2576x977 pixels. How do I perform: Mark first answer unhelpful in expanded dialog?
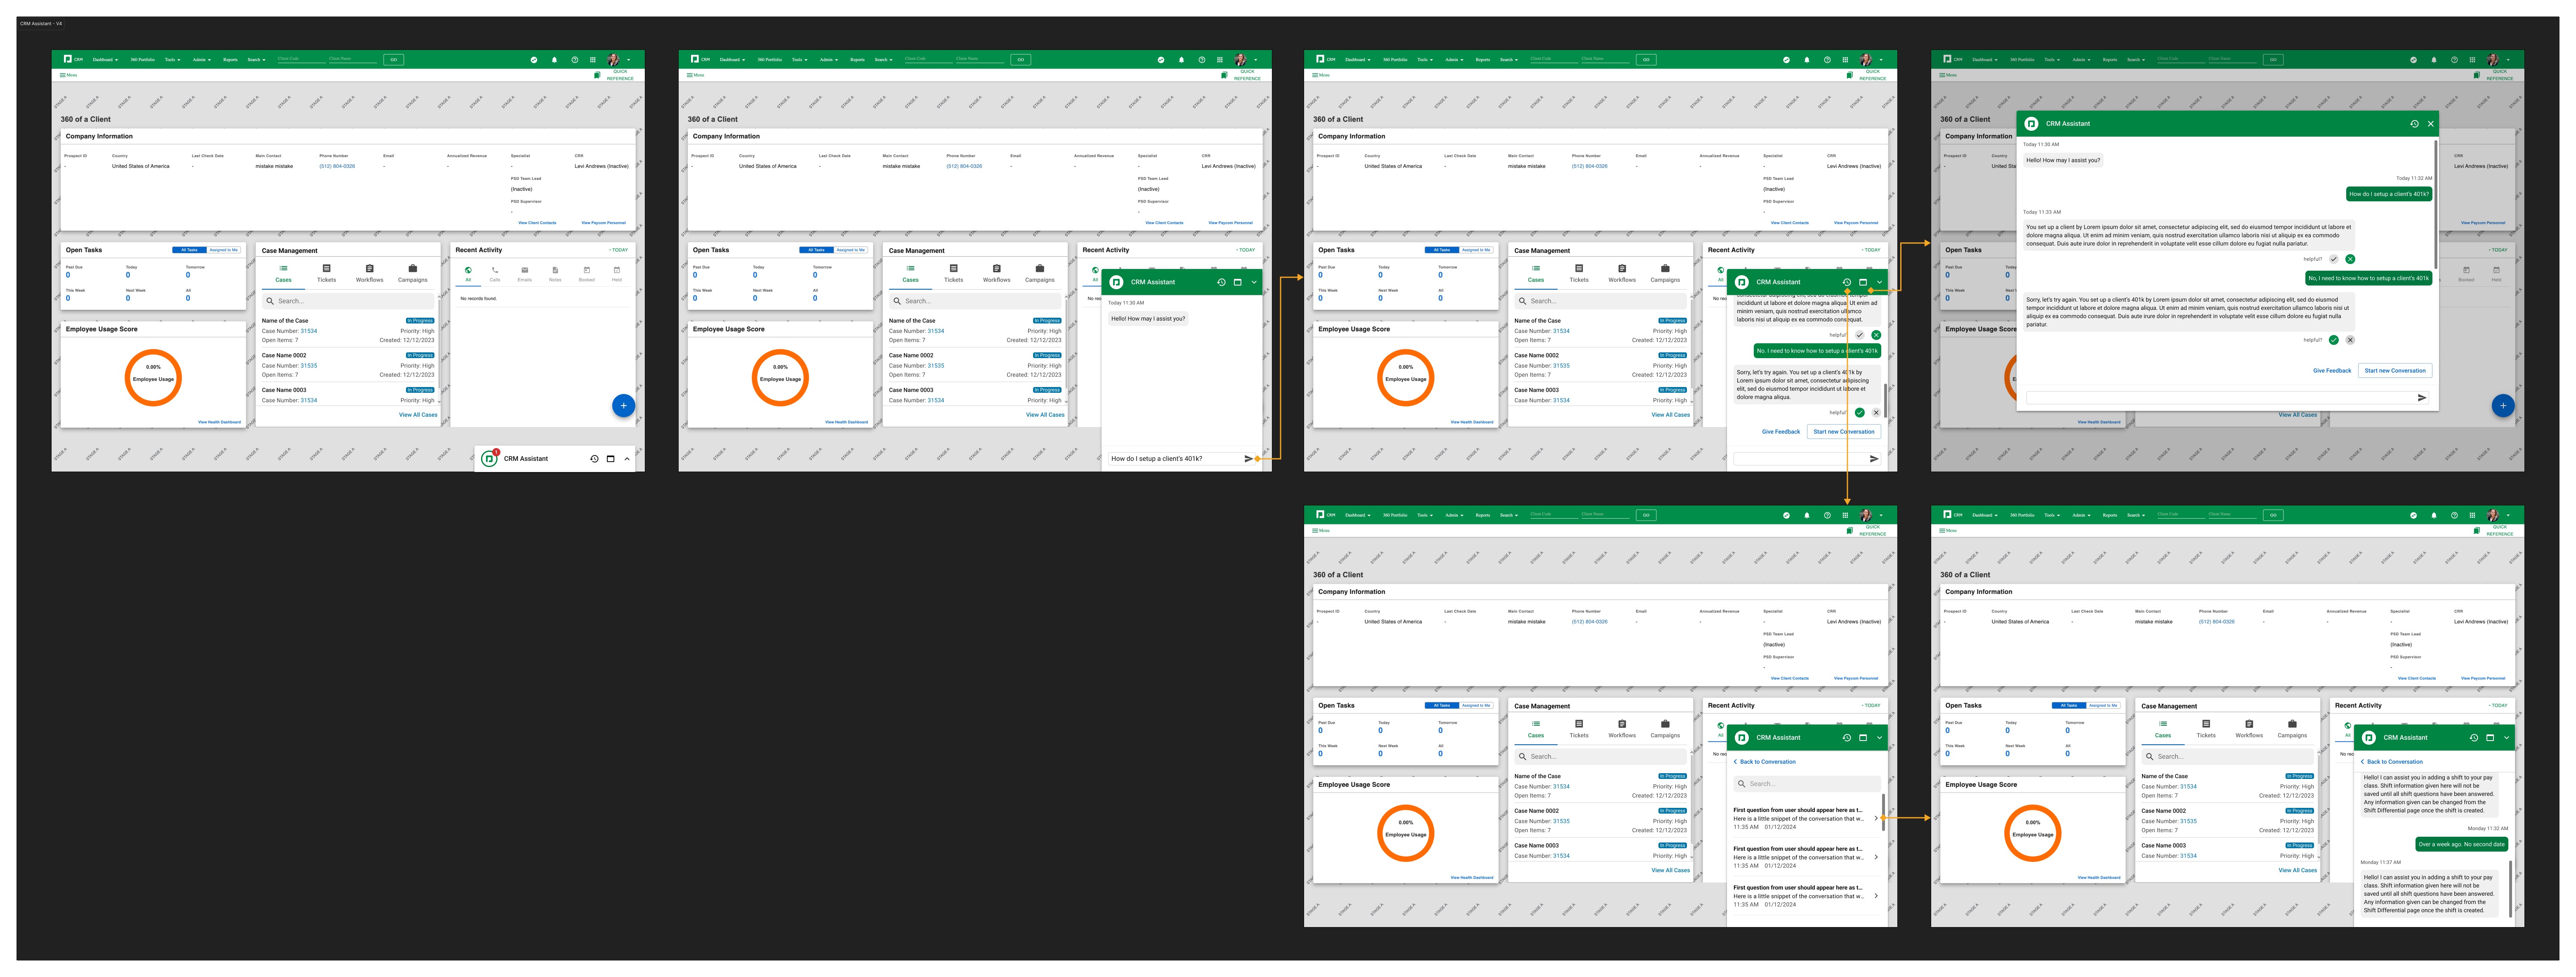(2350, 259)
